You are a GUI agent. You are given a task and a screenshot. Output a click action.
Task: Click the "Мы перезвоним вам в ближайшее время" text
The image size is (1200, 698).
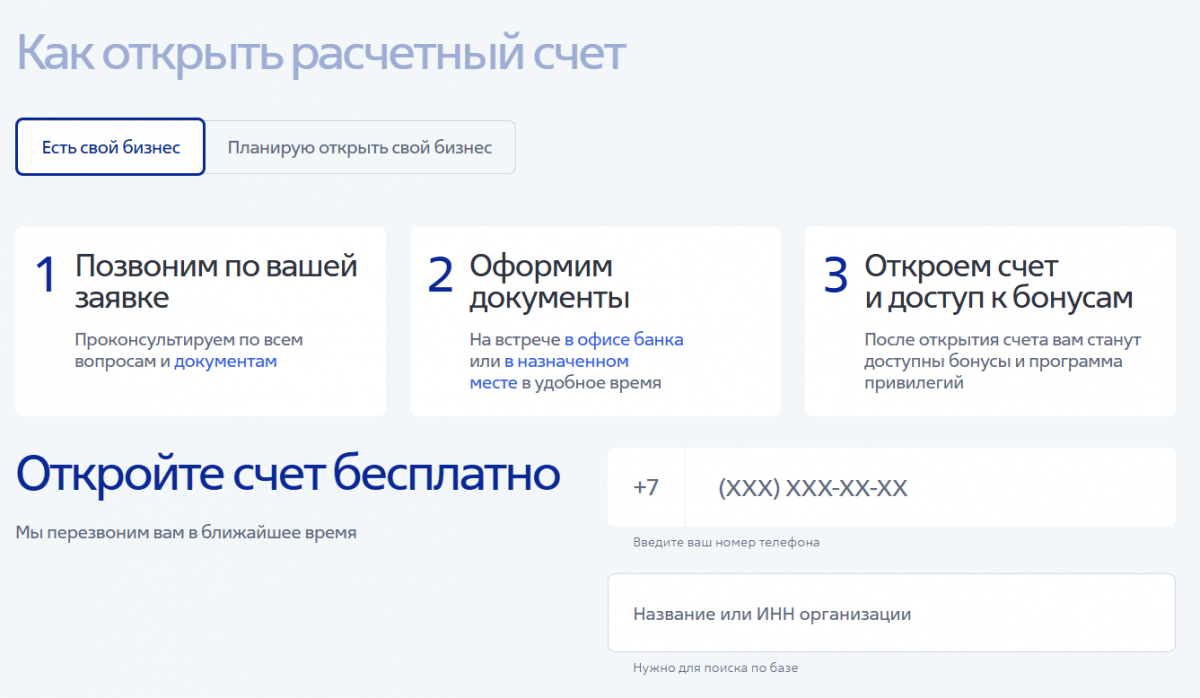coord(186,532)
